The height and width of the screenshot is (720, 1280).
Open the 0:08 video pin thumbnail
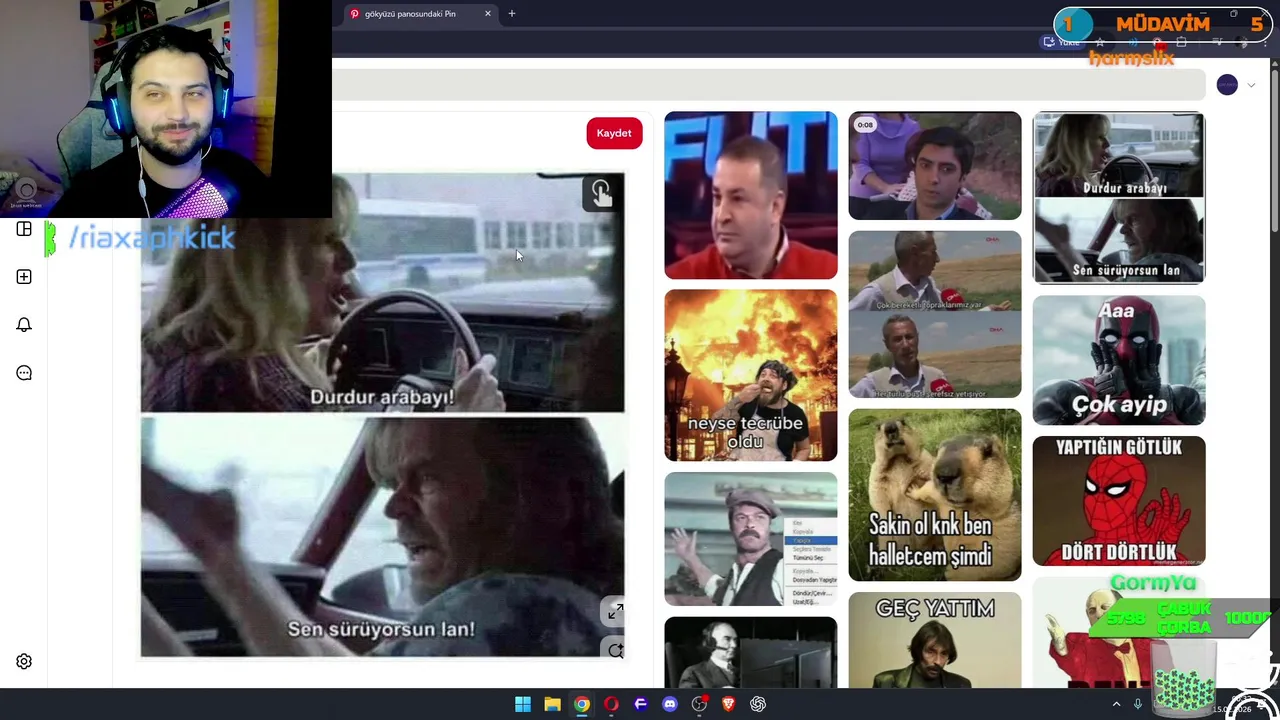(x=935, y=165)
